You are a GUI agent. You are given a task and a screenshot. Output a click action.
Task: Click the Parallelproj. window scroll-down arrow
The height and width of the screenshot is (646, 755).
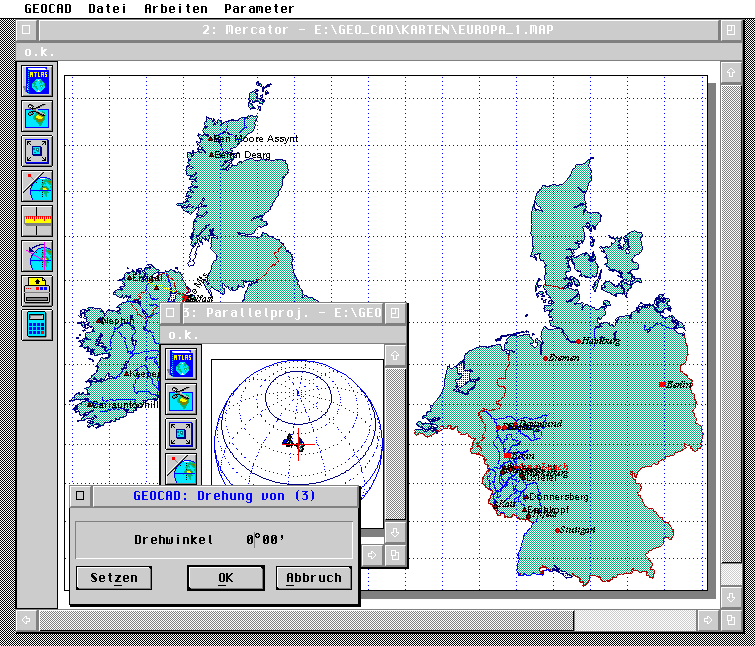click(396, 532)
